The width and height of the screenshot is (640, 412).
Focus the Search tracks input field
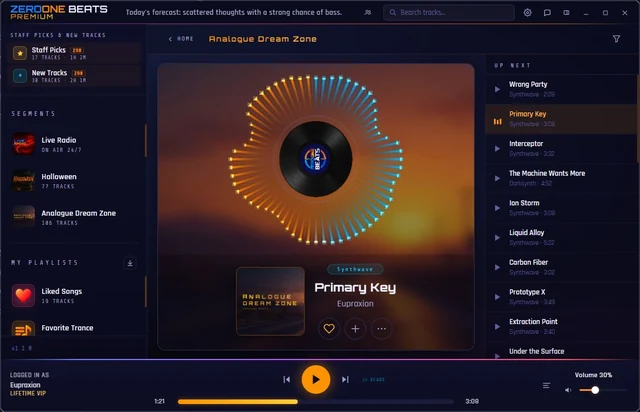click(449, 13)
